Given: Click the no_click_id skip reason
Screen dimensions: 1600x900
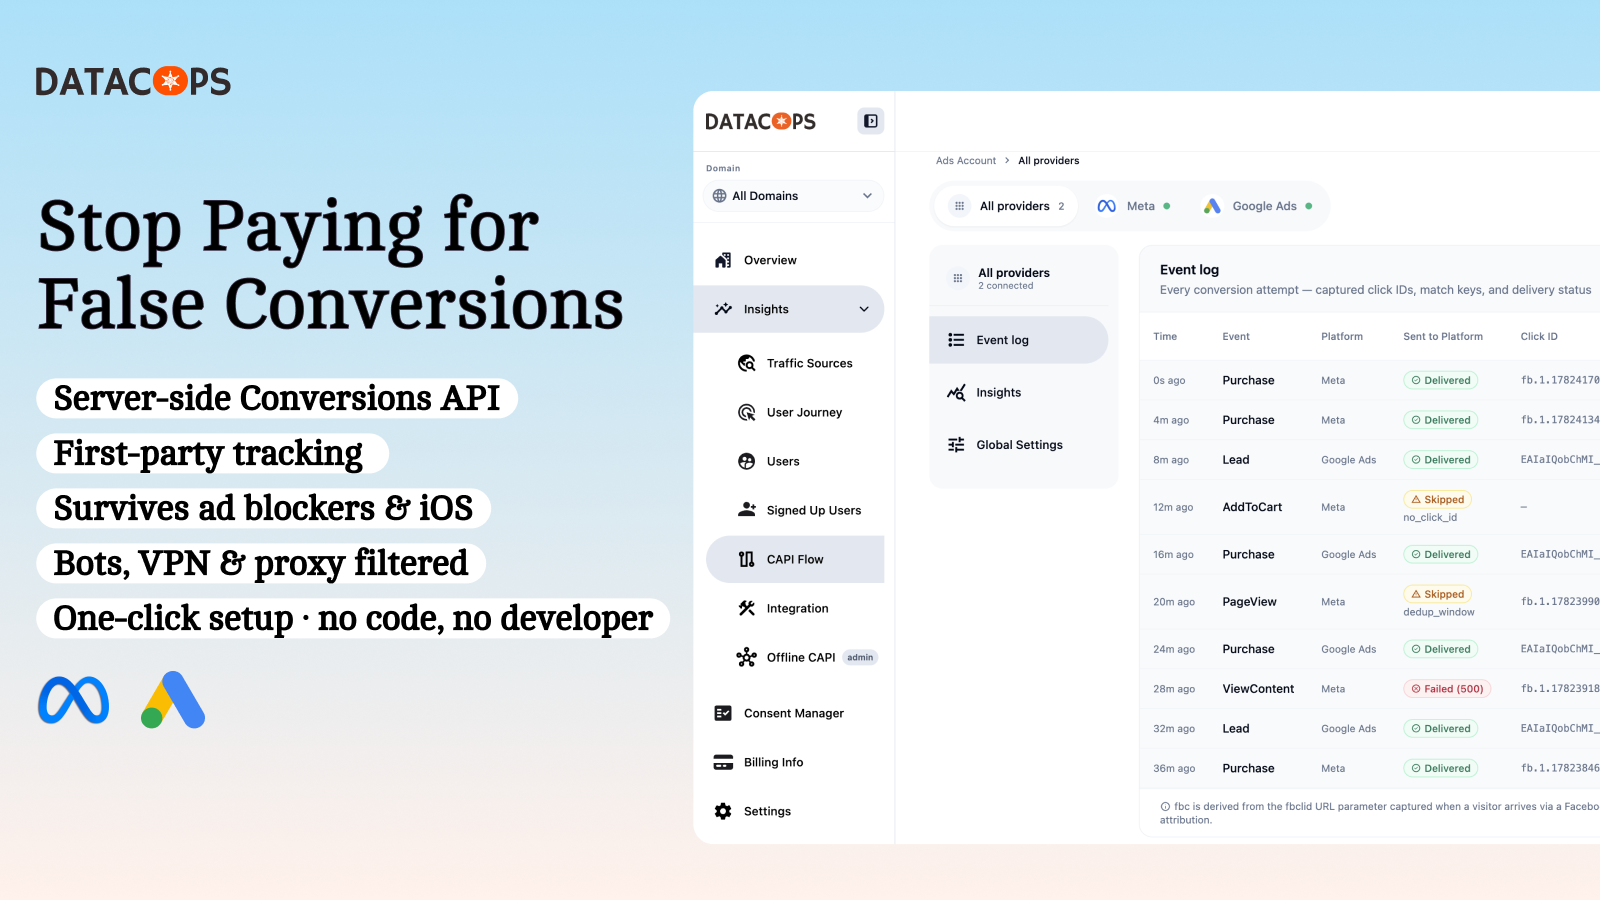Looking at the screenshot, I should [x=1430, y=518].
